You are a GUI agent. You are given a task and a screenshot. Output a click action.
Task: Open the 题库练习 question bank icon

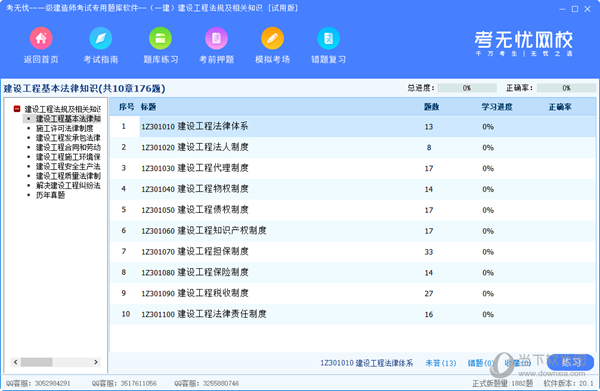point(160,38)
